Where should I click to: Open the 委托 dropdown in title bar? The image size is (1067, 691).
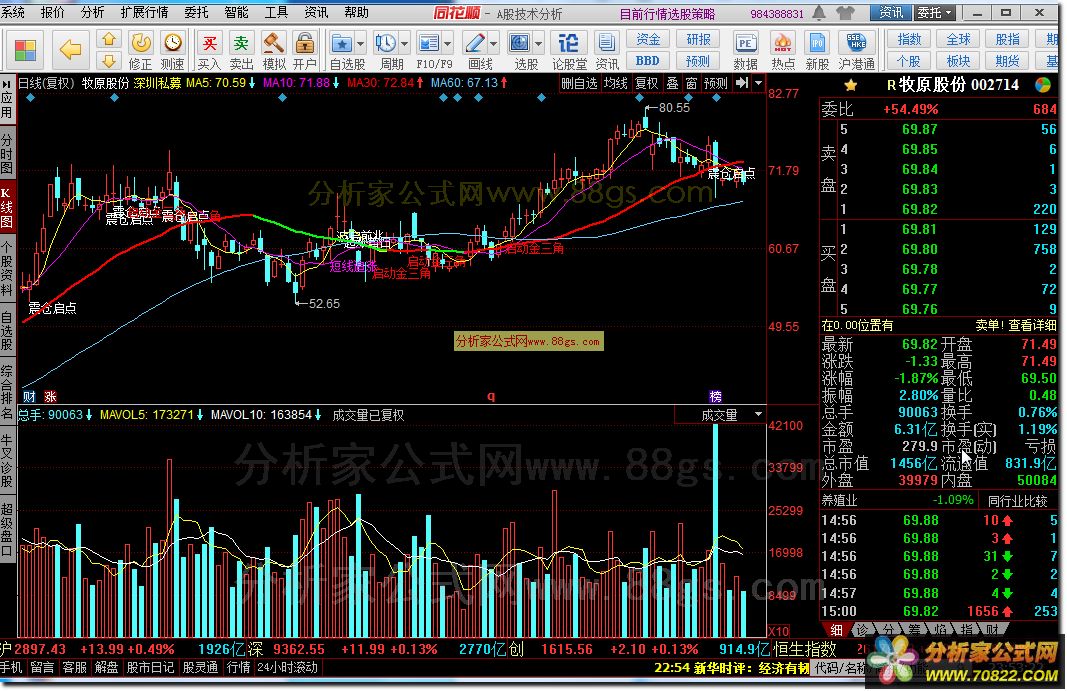click(935, 13)
